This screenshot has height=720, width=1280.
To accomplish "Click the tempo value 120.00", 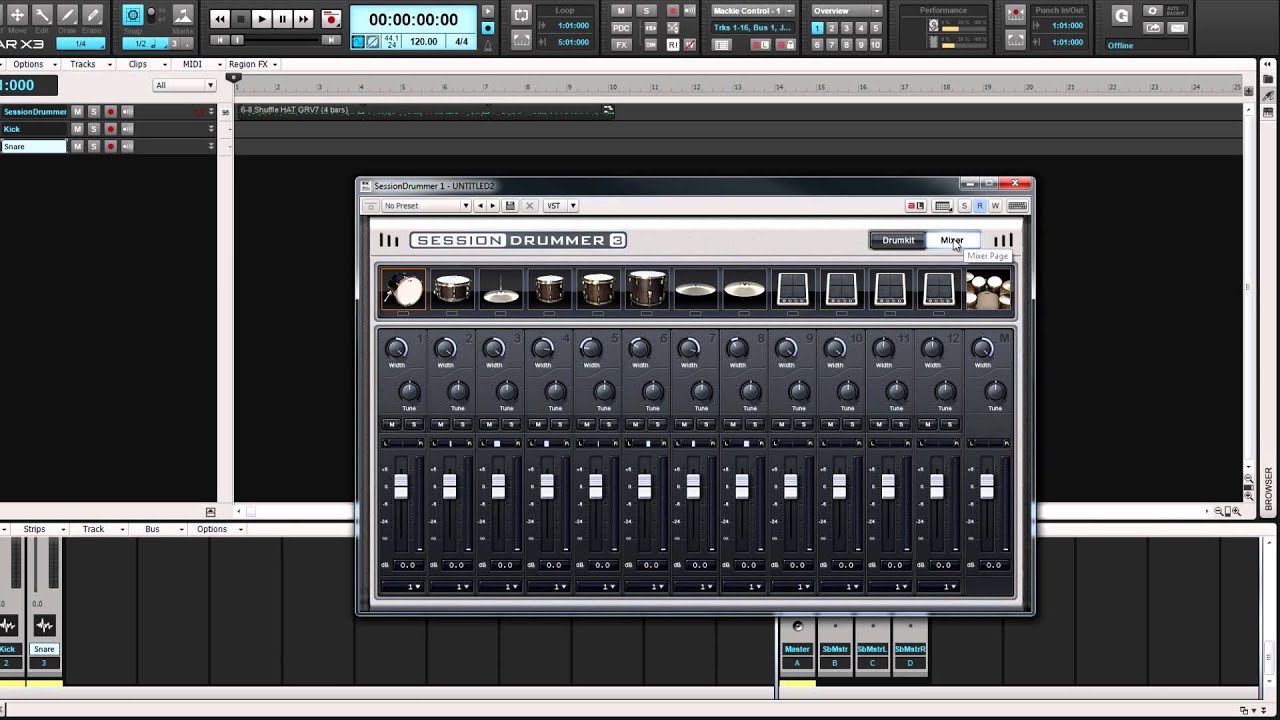I will tap(423, 42).
